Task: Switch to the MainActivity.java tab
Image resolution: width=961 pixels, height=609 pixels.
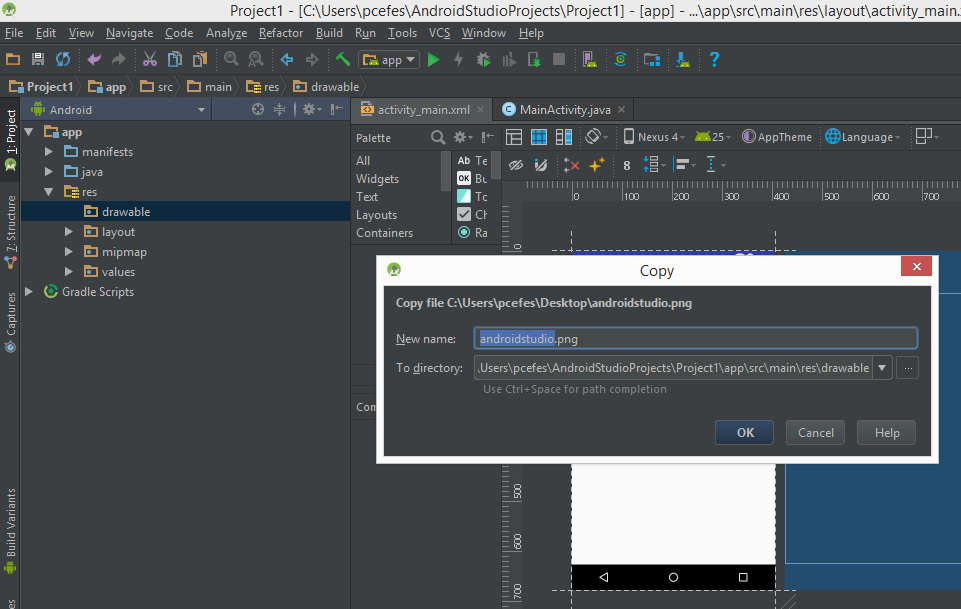Action: point(563,109)
